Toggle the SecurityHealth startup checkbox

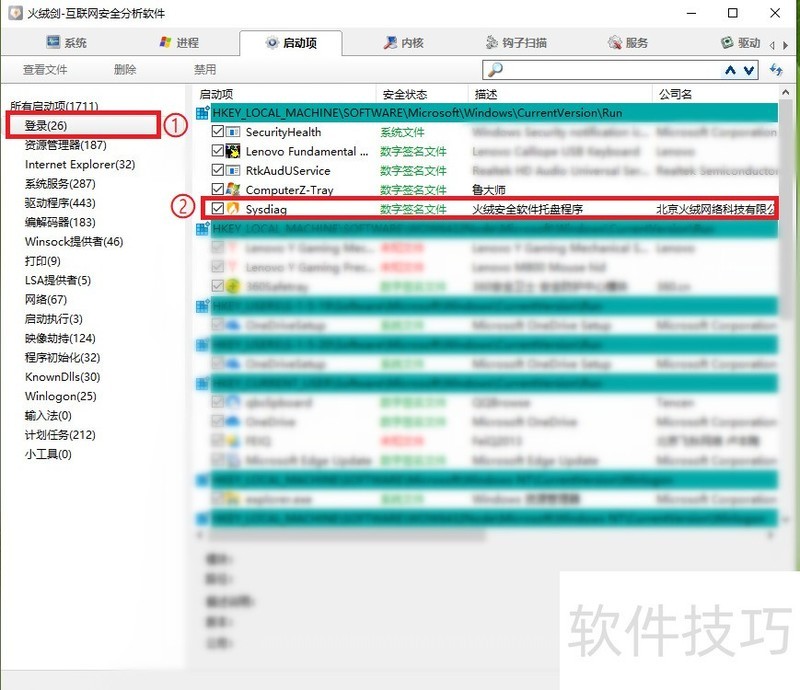217,131
